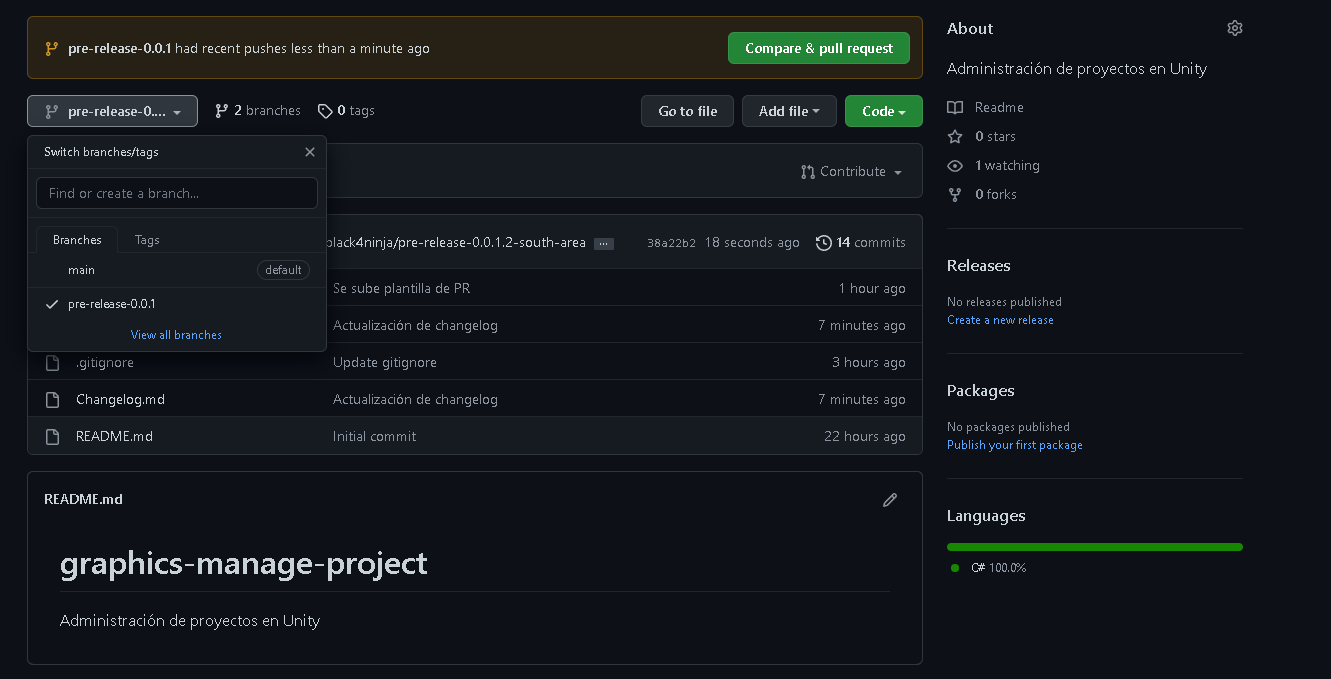Close the Switch branches/tags popup

310,152
